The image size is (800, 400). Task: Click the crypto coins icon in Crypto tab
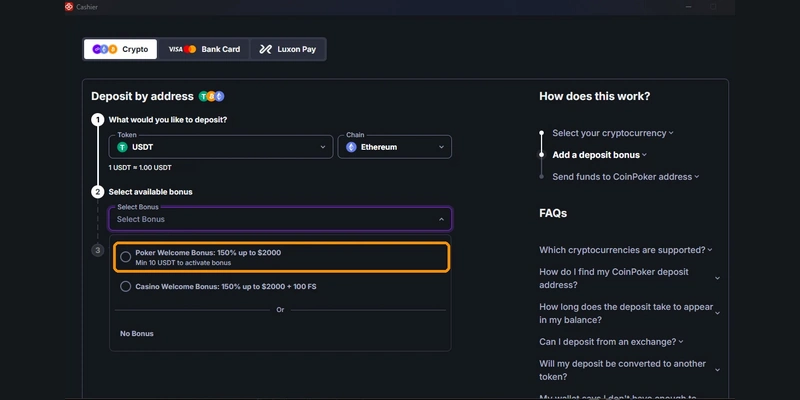pyautogui.click(x=105, y=49)
